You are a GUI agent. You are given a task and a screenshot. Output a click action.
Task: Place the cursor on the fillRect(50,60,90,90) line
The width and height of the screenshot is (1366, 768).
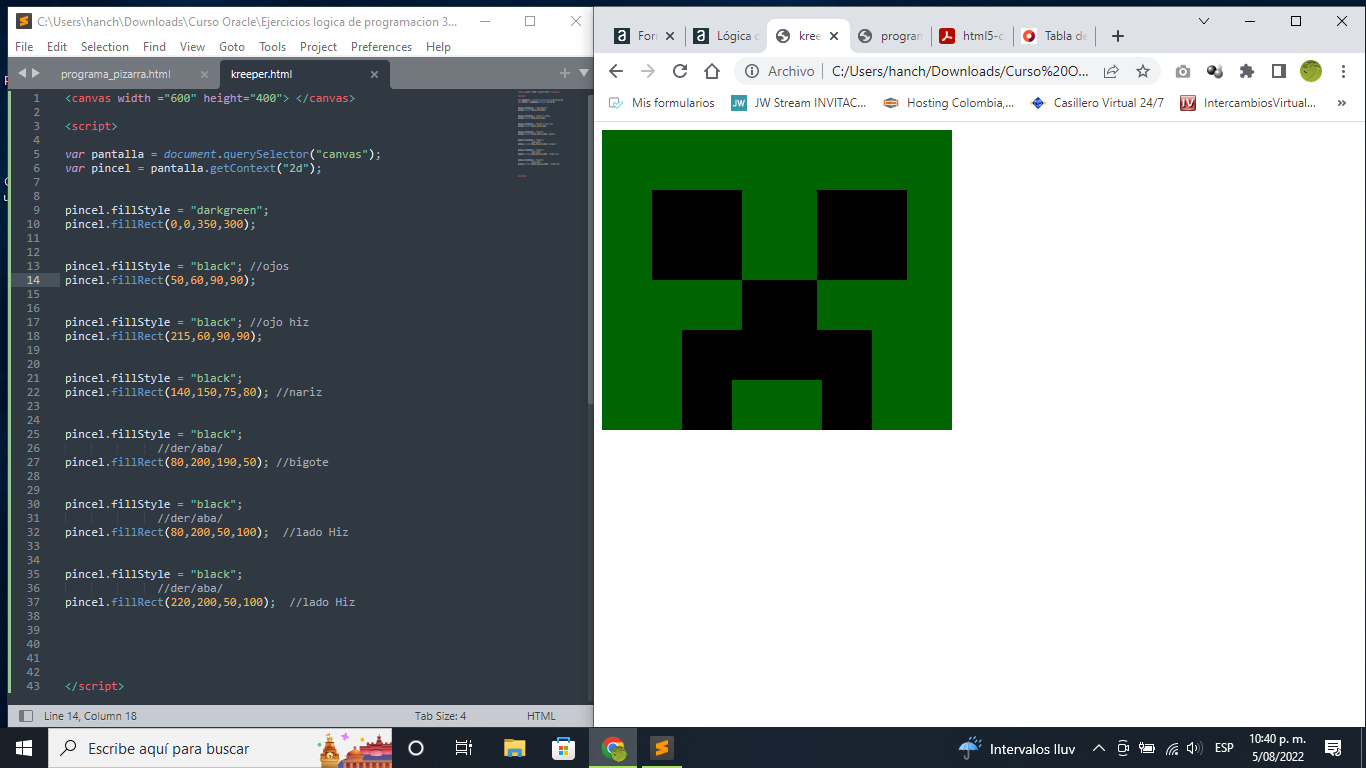coord(160,280)
